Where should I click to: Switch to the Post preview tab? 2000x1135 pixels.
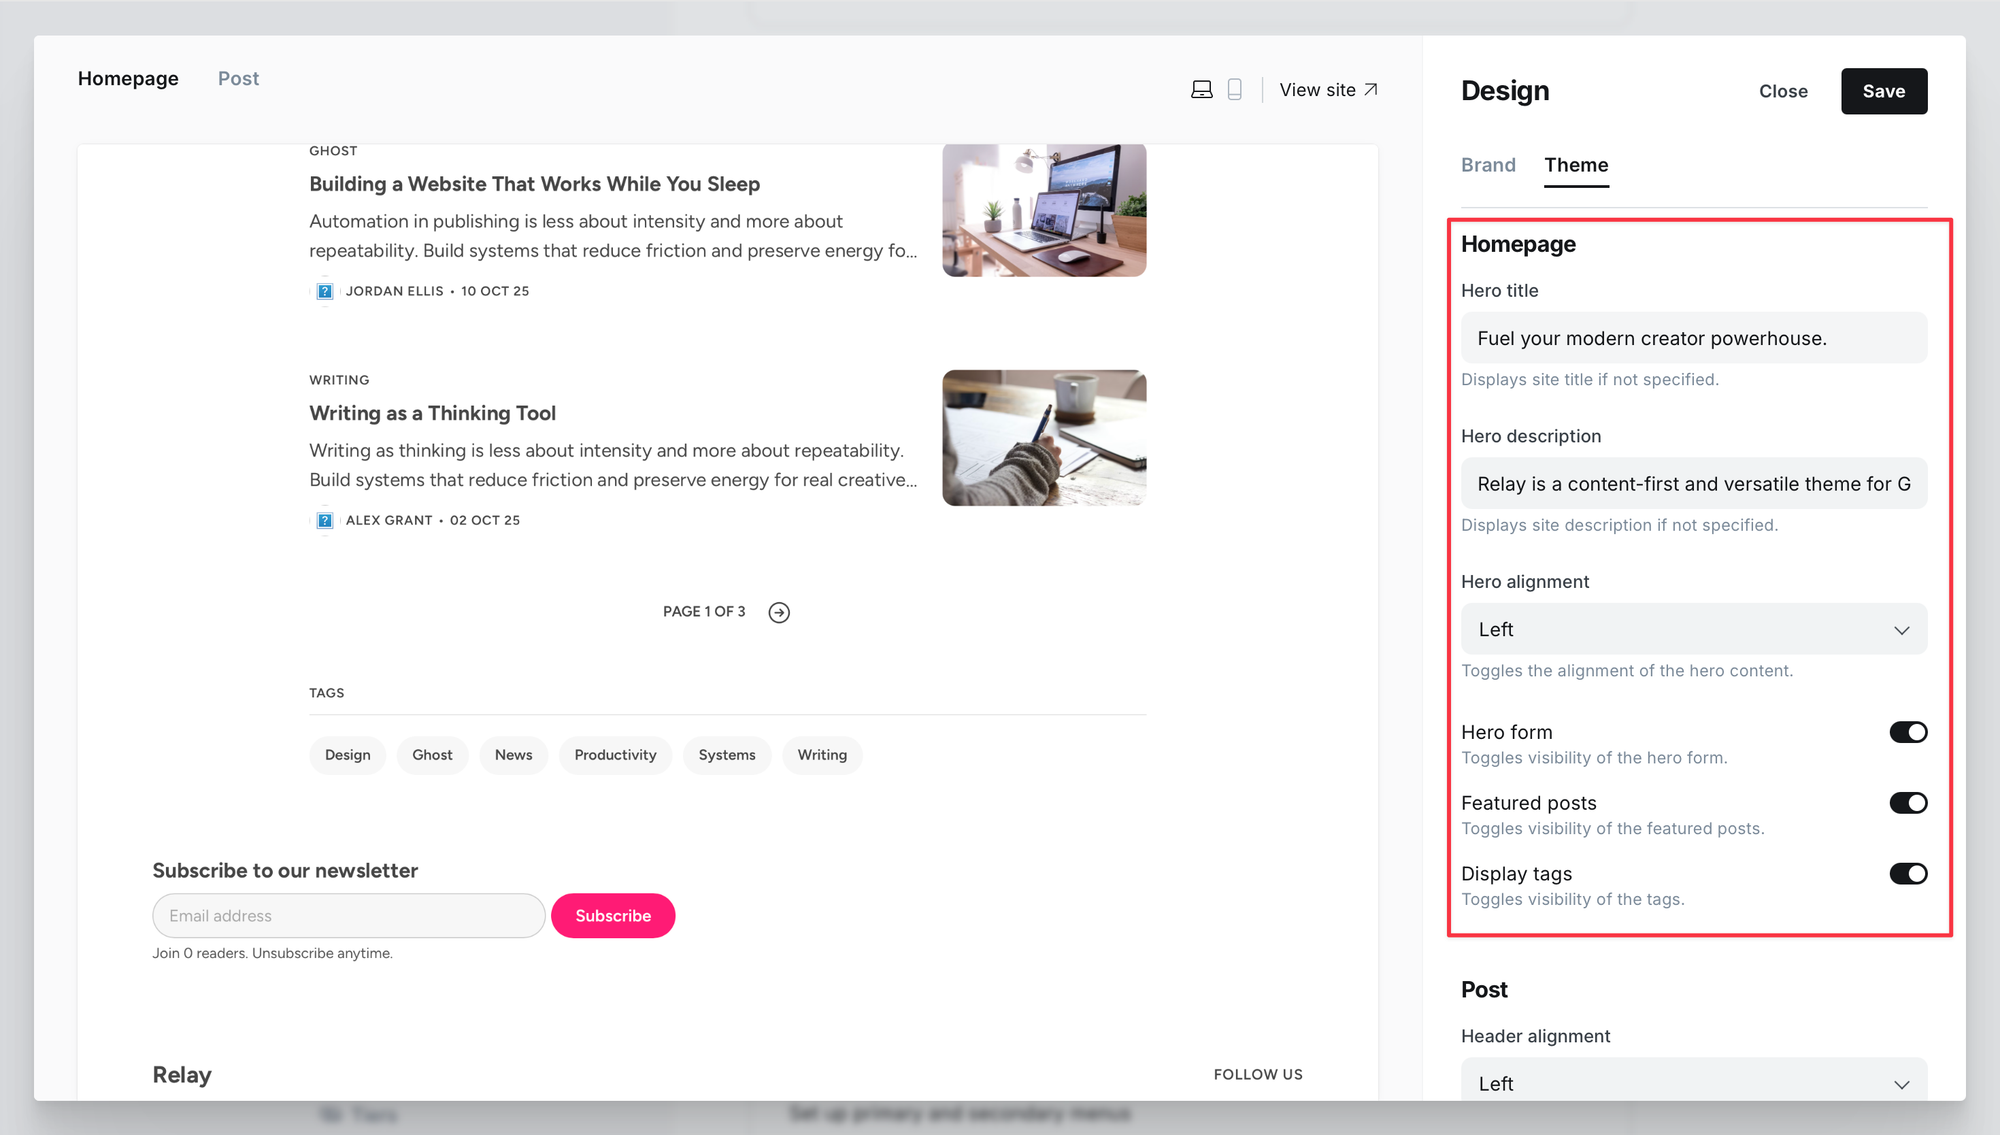[238, 79]
